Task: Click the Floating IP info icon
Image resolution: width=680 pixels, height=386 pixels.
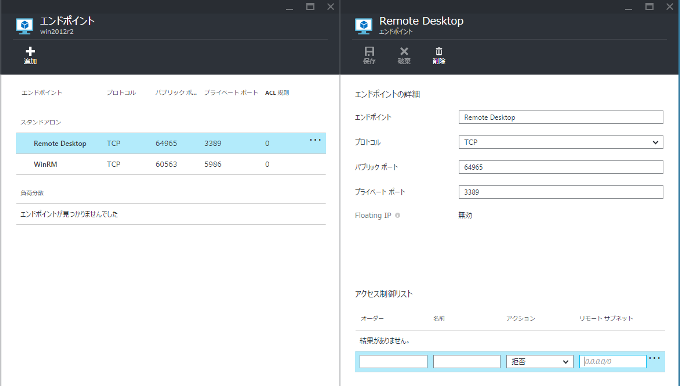Action: [x=397, y=216]
